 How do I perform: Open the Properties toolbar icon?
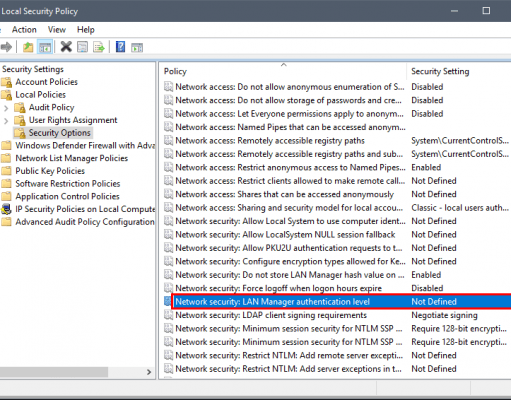pos(82,47)
